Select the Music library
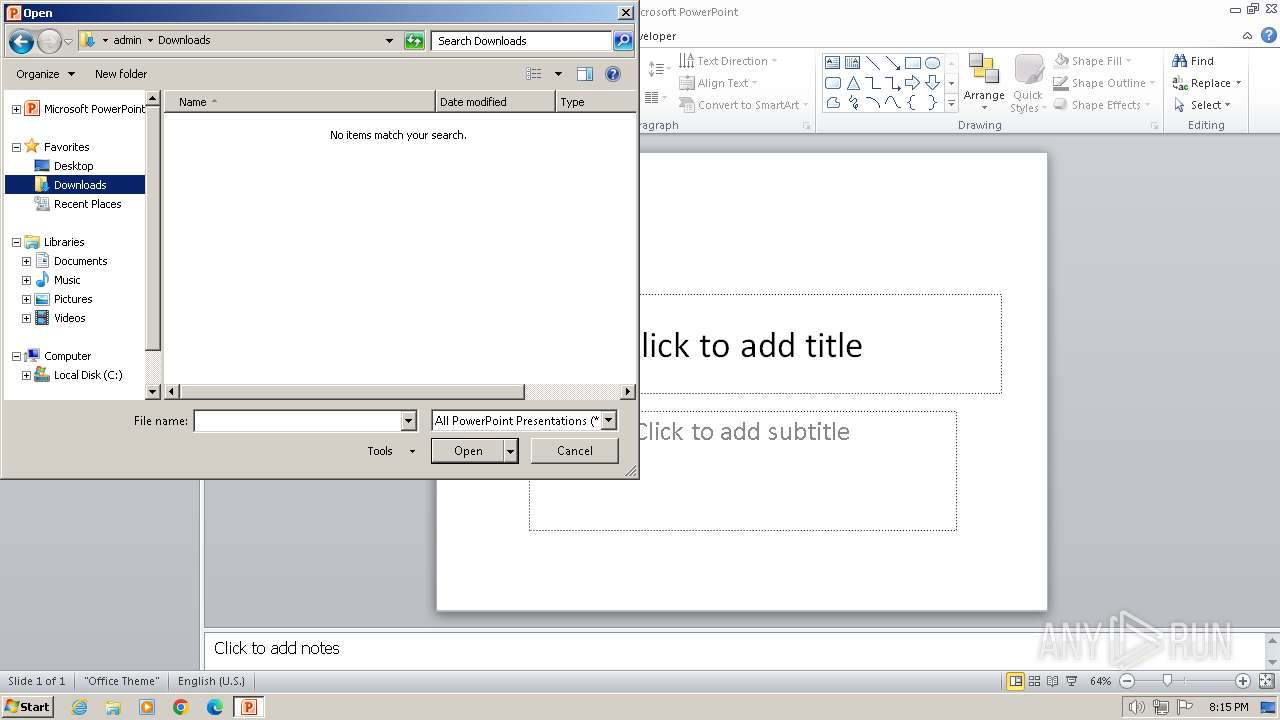 [x=67, y=280]
